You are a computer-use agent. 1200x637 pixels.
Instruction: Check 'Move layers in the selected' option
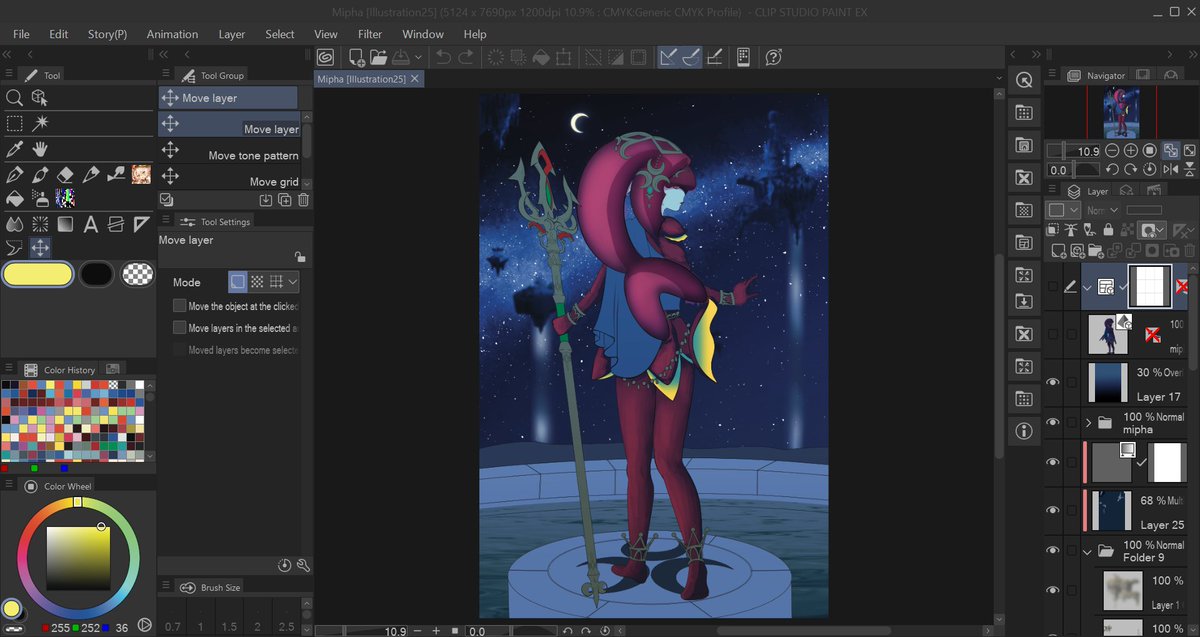(x=179, y=328)
